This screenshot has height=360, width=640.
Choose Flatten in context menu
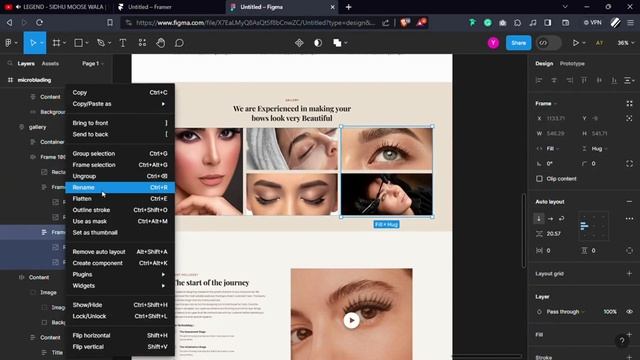pyautogui.click(x=120, y=199)
